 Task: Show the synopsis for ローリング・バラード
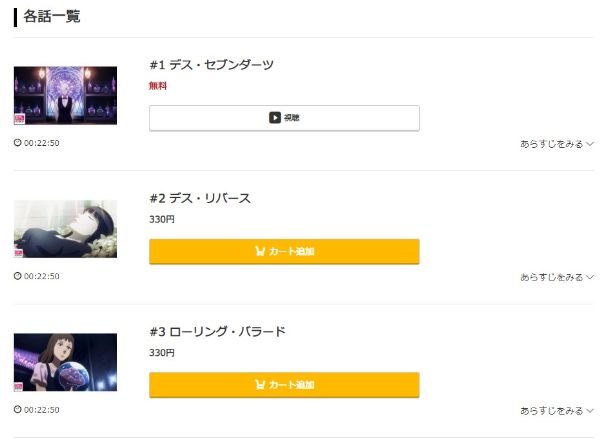(x=557, y=411)
